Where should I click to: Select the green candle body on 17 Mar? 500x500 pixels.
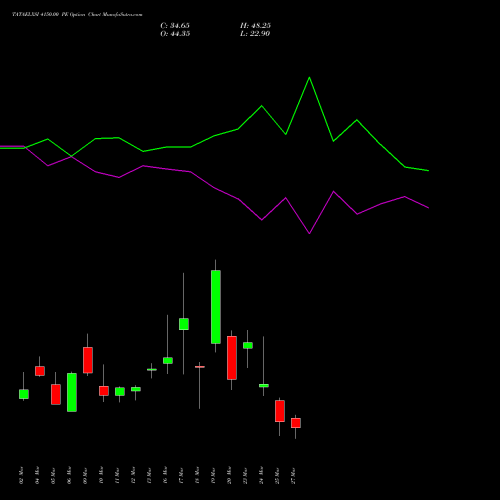[x=184, y=324]
